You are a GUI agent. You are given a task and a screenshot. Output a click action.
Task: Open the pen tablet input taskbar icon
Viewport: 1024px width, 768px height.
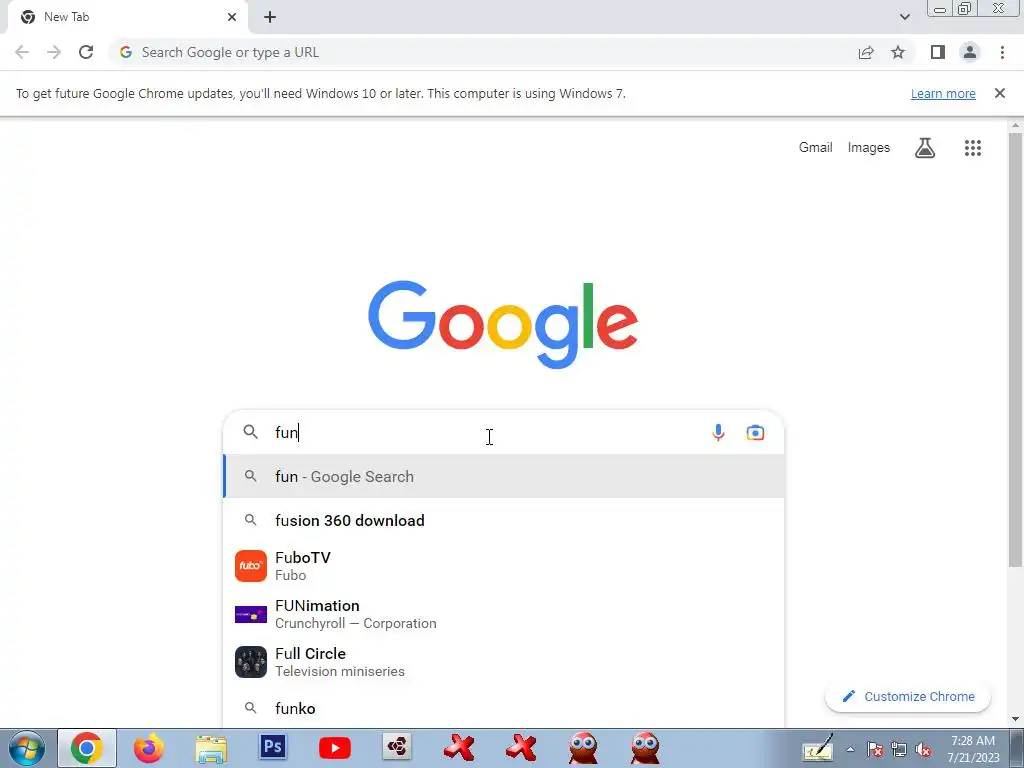pyautogui.click(x=818, y=748)
